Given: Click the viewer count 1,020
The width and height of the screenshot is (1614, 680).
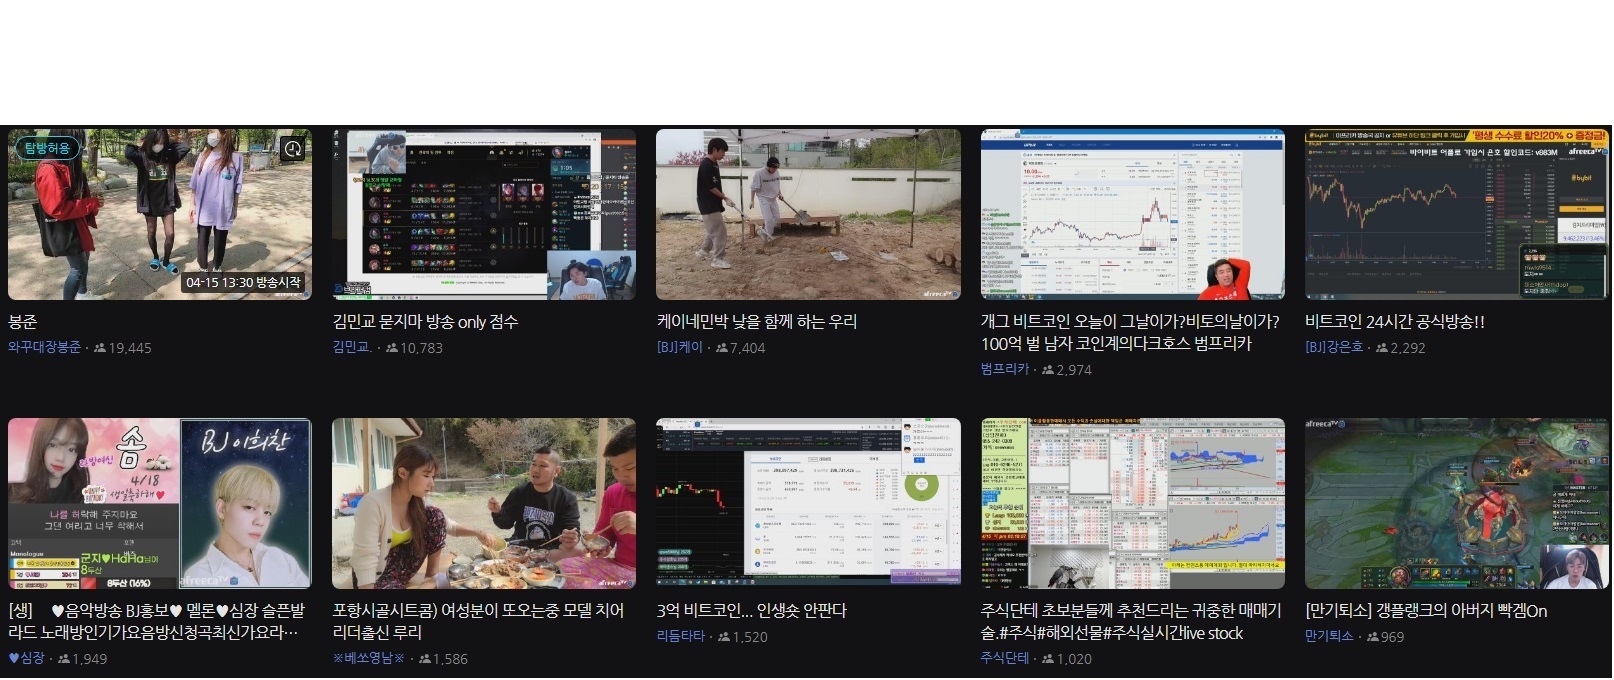Looking at the screenshot, I should coord(1074,659).
